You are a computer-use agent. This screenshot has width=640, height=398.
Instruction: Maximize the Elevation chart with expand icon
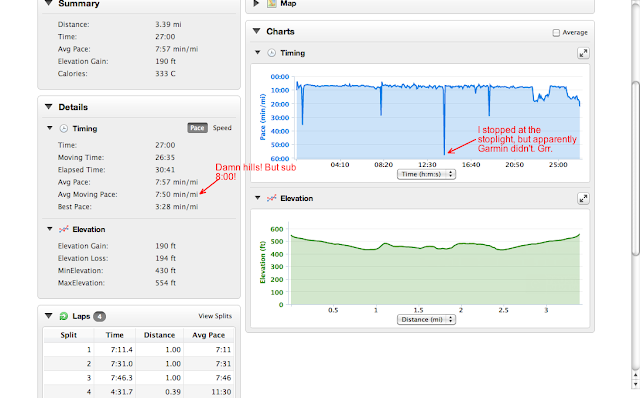pos(583,198)
